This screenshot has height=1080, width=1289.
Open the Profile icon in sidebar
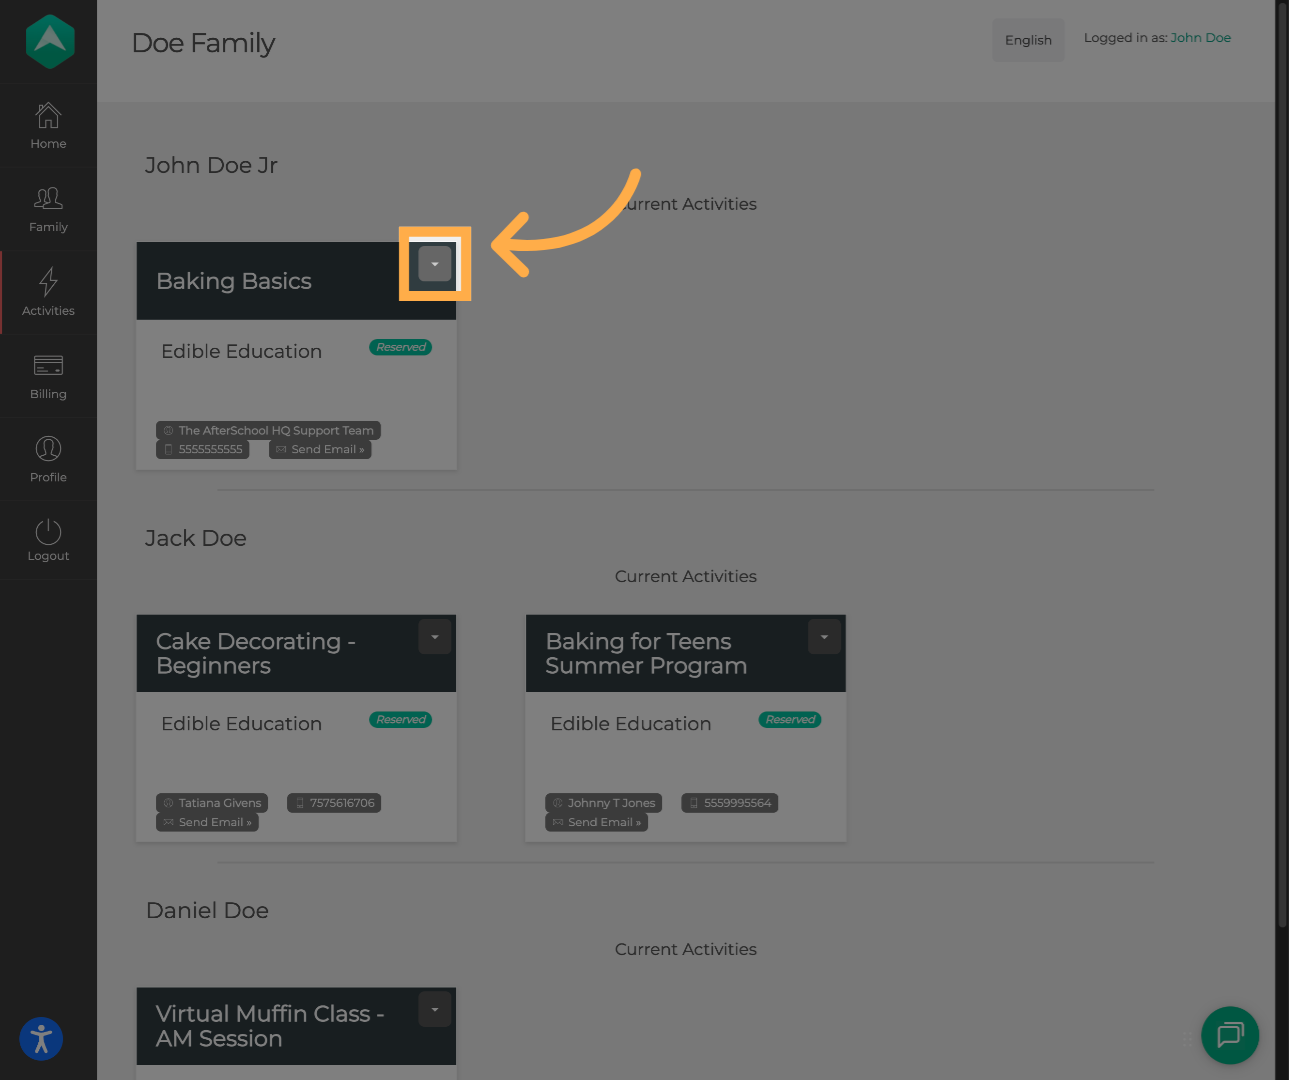[48, 449]
